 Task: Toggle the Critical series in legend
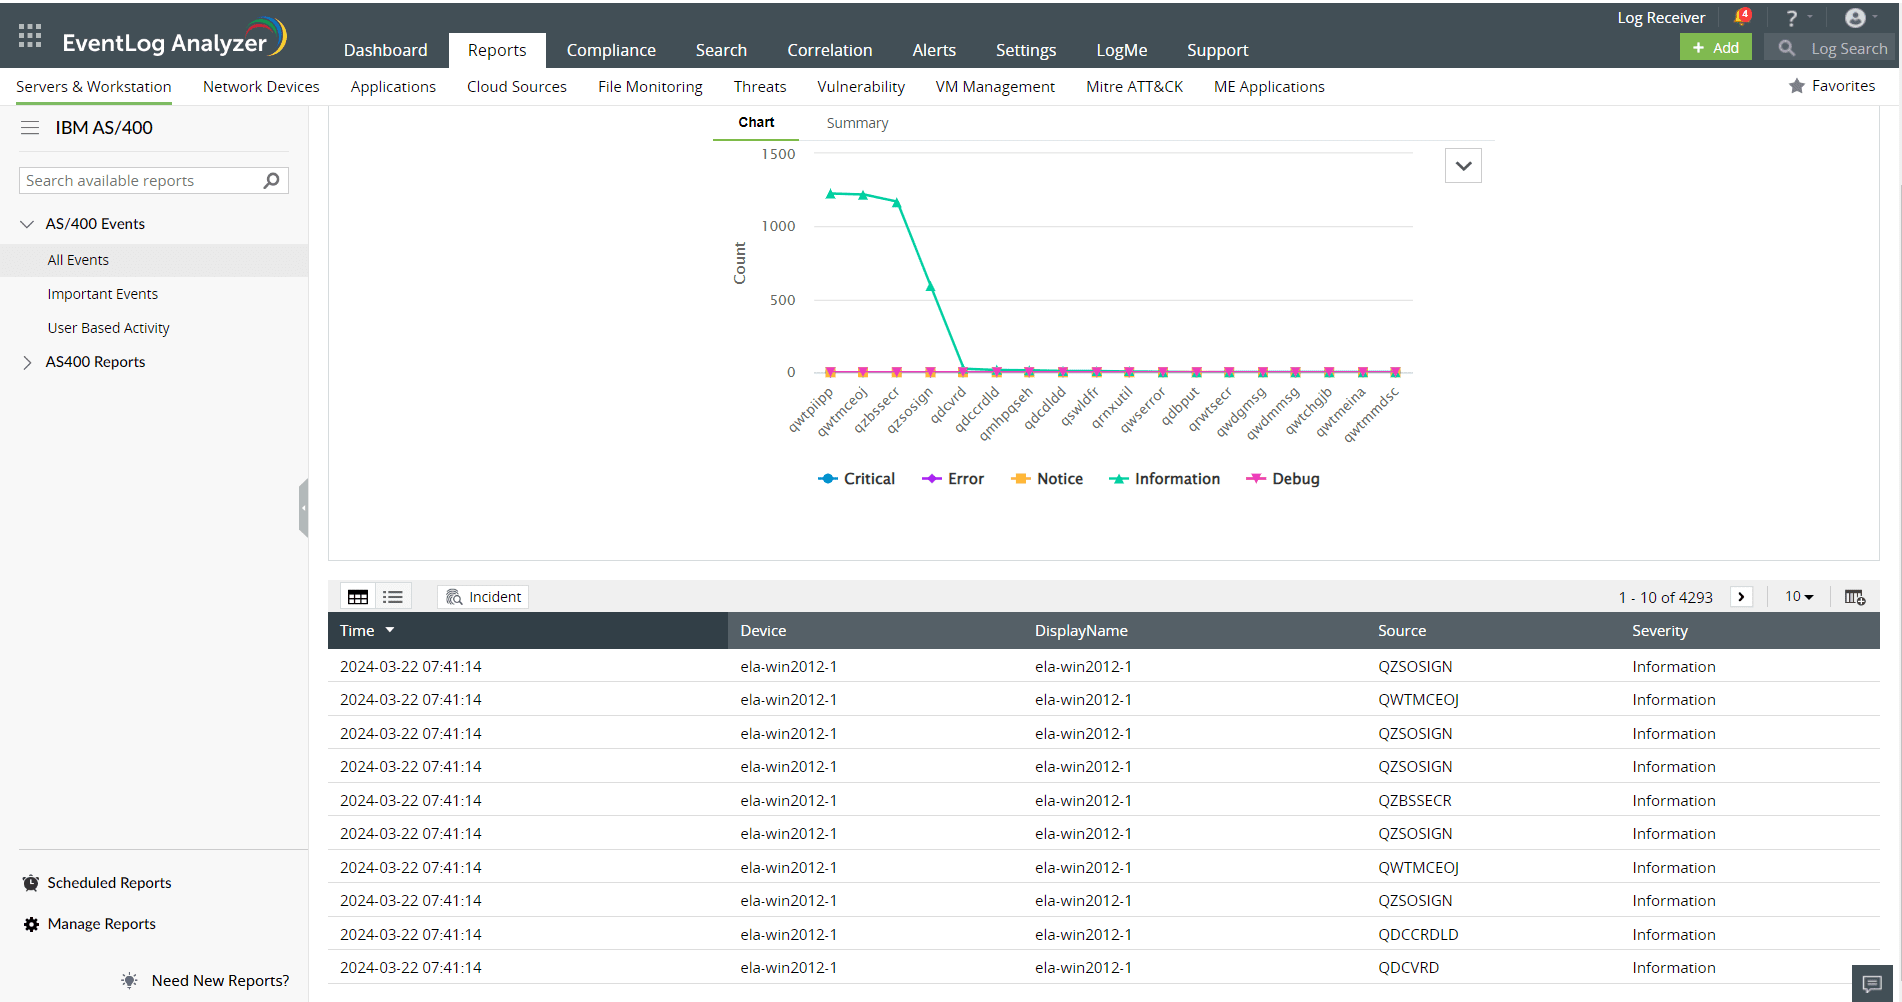tap(856, 479)
